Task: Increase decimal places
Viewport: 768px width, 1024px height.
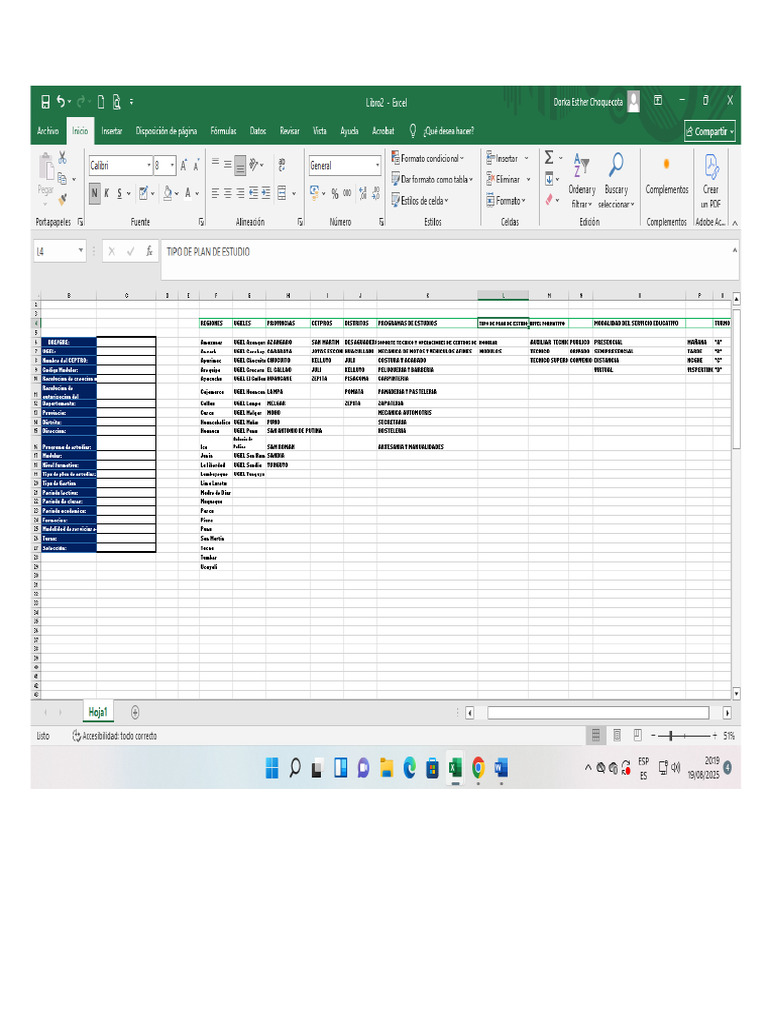Action: [x=362, y=193]
